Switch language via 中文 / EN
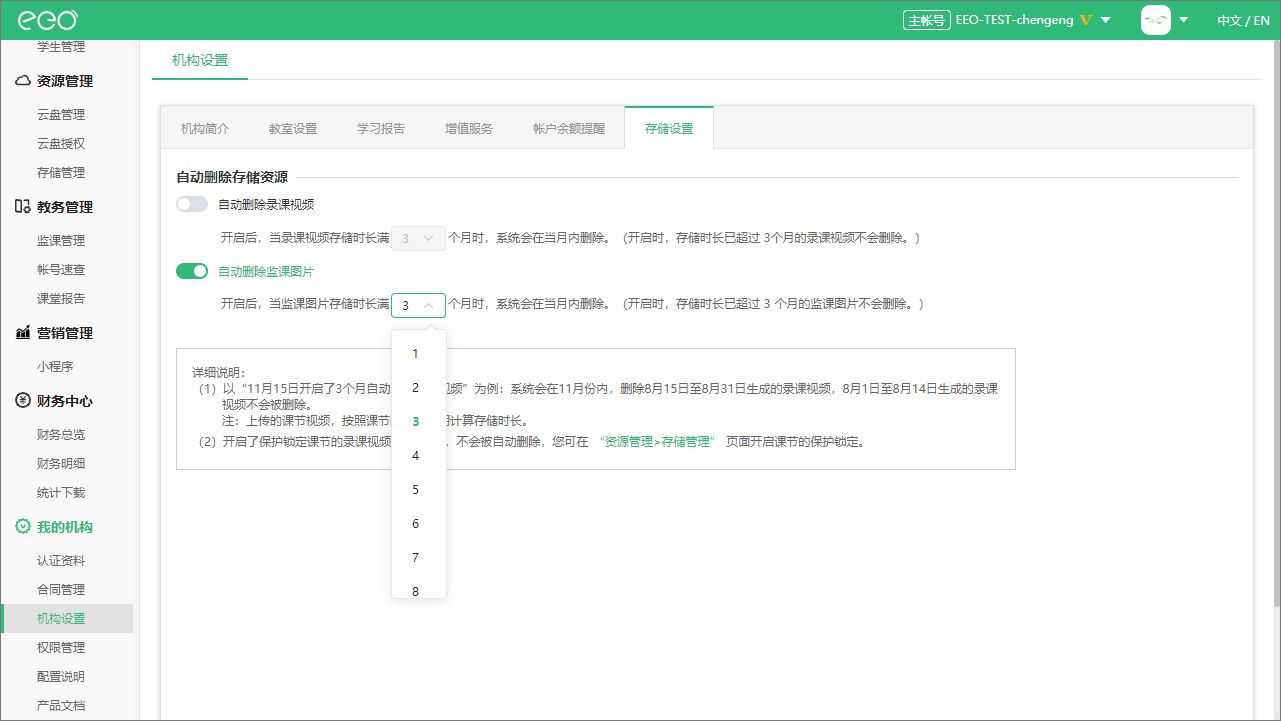The height and width of the screenshot is (721, 1281). coord(1243,20)
